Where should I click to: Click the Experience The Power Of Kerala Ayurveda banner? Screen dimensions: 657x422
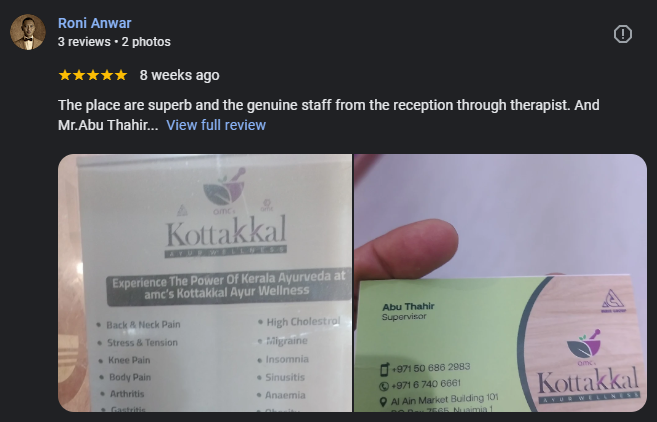[229, 286]
